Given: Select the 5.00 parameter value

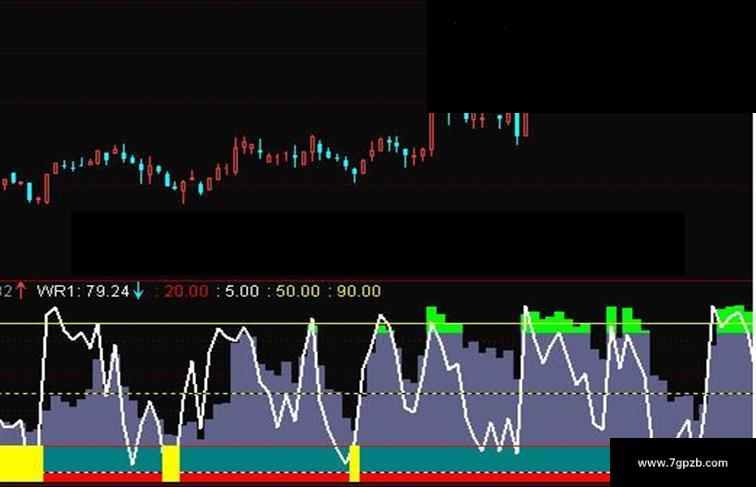Looking at the screenshot, I should 242,291.
